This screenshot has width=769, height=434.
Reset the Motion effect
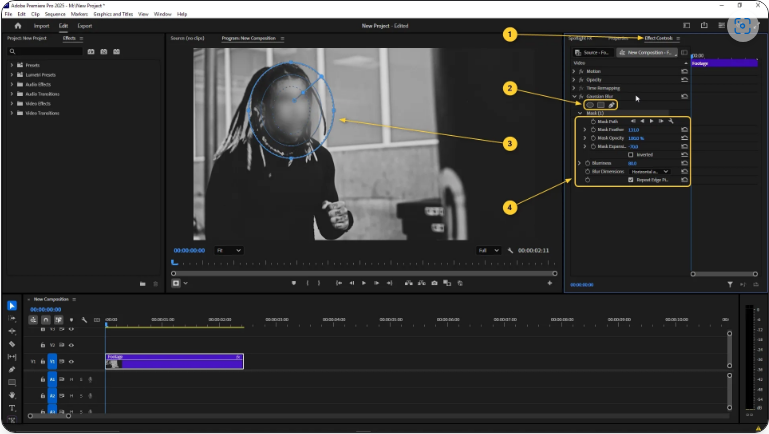[x=684, y=71]
